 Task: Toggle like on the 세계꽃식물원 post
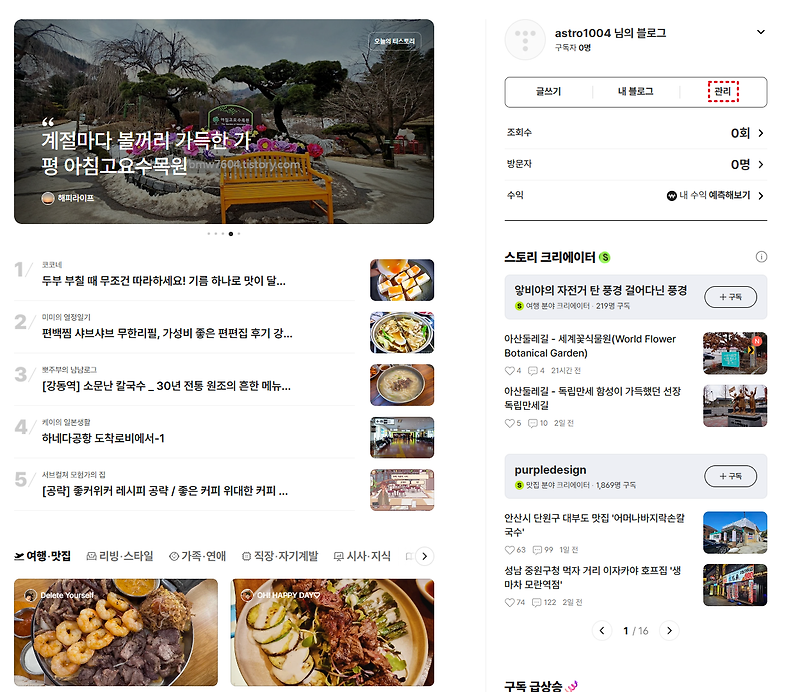[x=511, y=368]
